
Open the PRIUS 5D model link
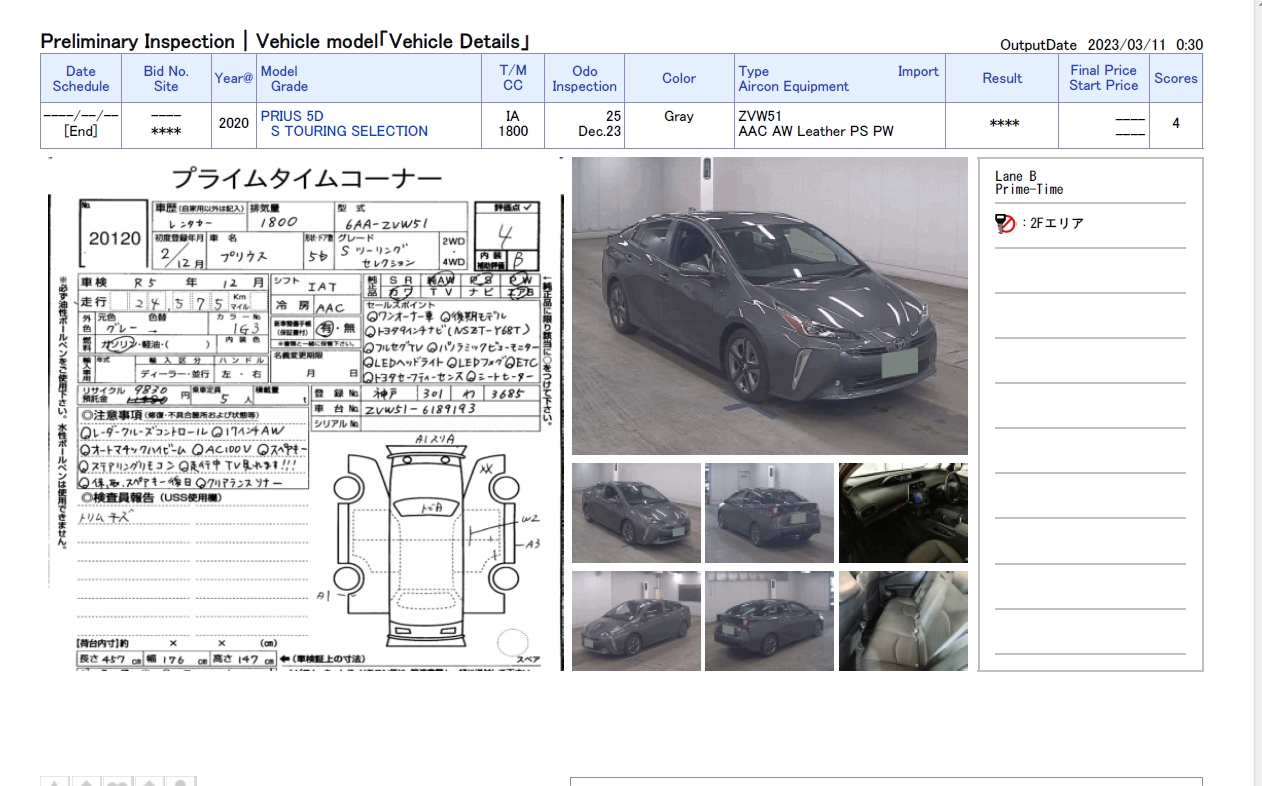pyautogui.click(x=292, y=116)
